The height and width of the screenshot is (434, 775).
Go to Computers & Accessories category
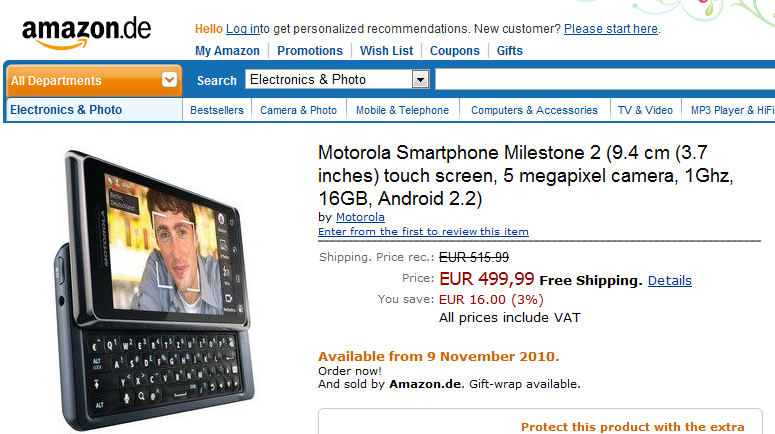pyautogui.click(x=534, y=110)
